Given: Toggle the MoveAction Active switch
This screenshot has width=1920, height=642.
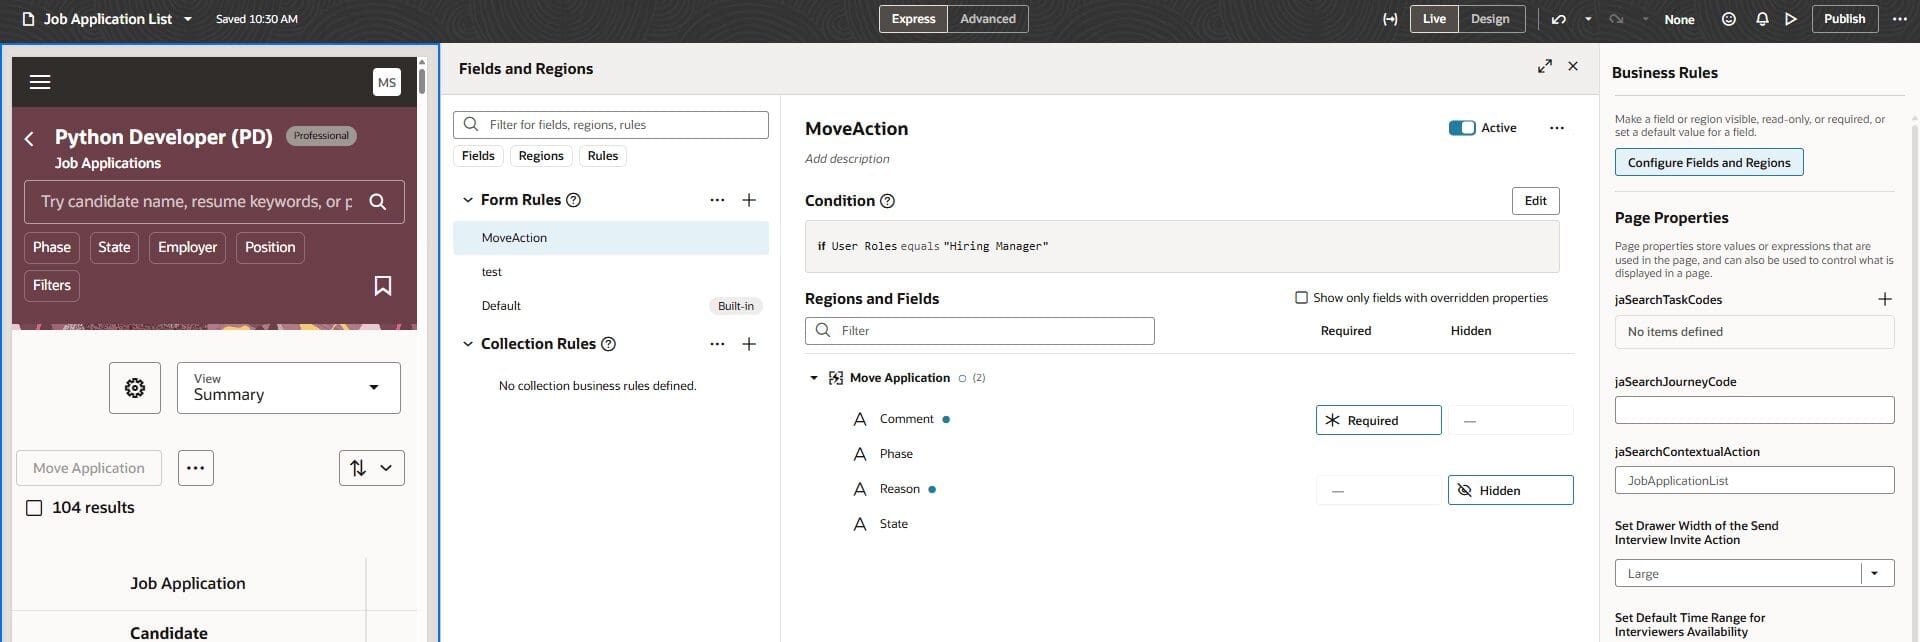Looking at the screenshot, I should (1461, 128).
